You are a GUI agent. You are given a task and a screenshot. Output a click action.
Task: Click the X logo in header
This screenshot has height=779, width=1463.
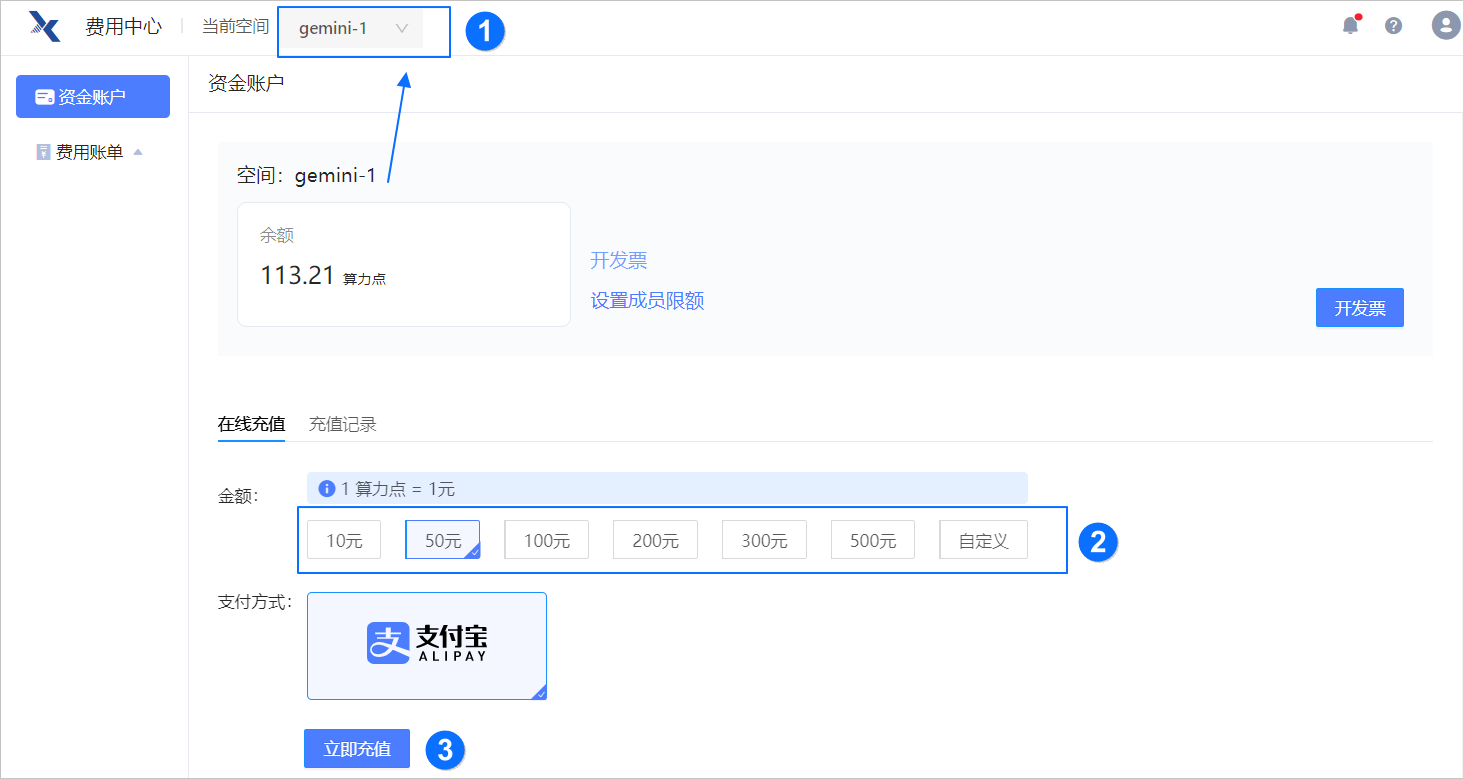pos(45,26)
